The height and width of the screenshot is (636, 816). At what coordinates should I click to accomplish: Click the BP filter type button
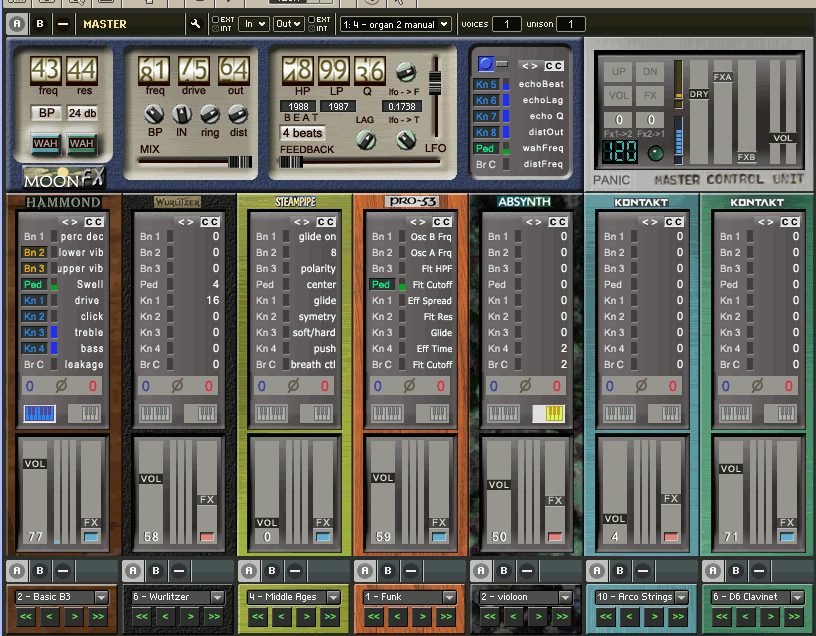[x=46, y=113]
